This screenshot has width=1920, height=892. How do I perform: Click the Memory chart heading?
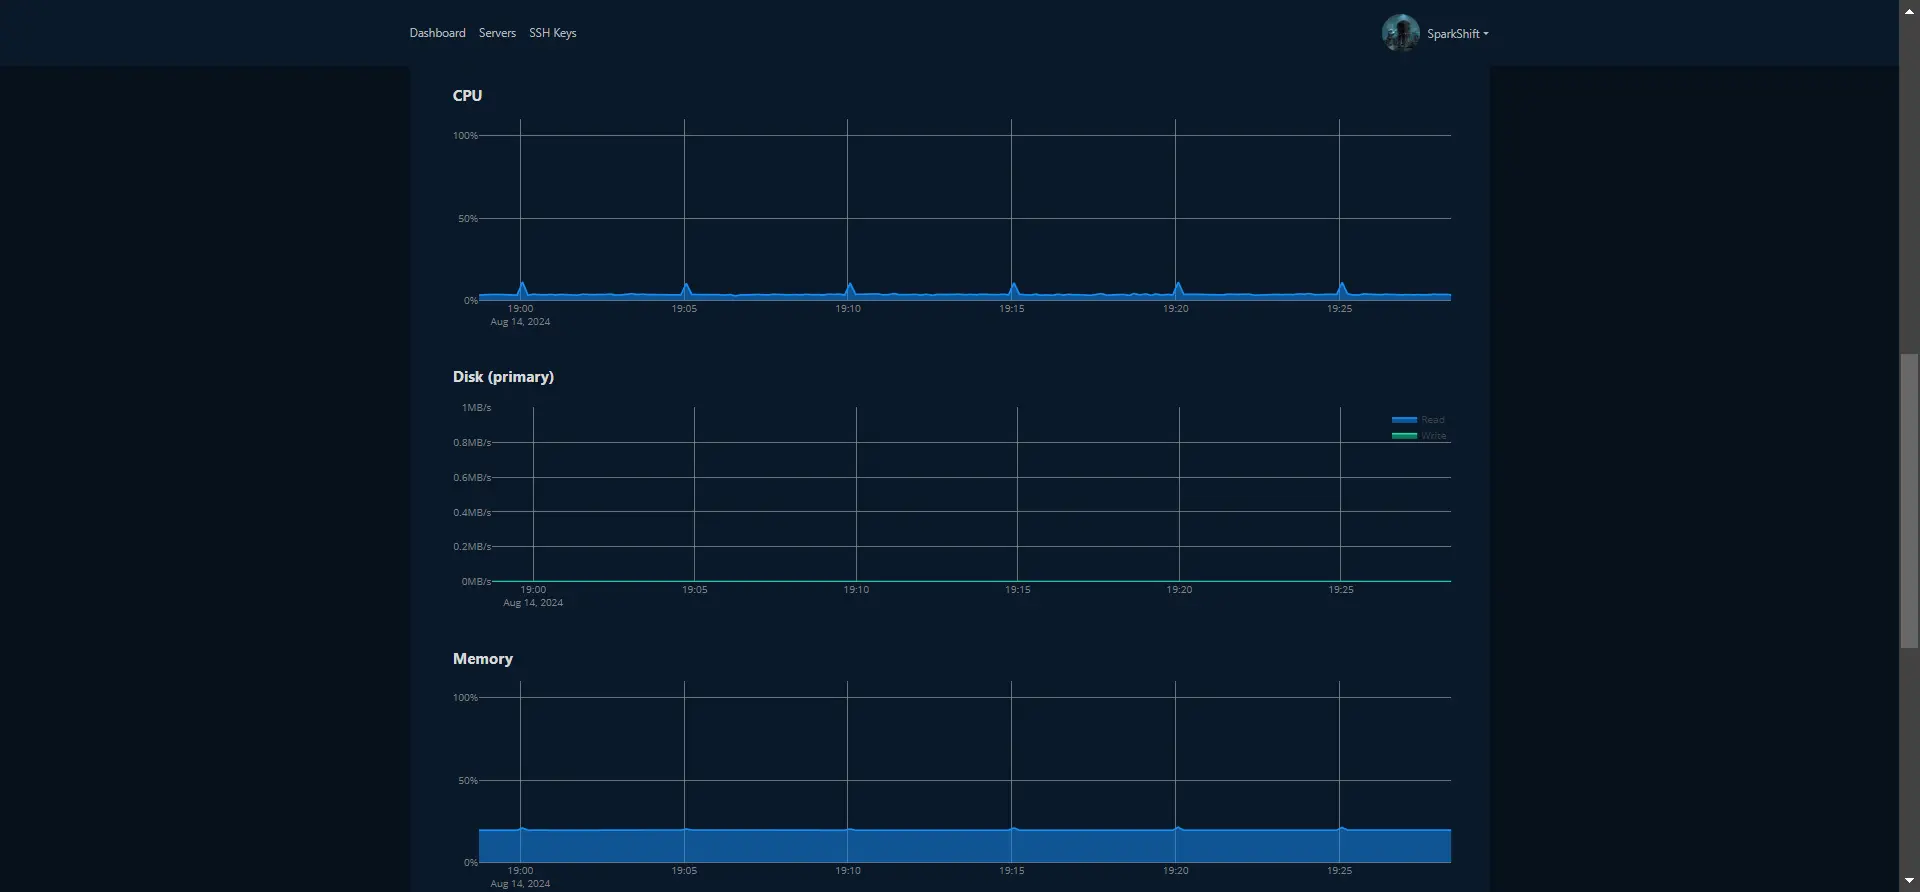pos(482,659)
